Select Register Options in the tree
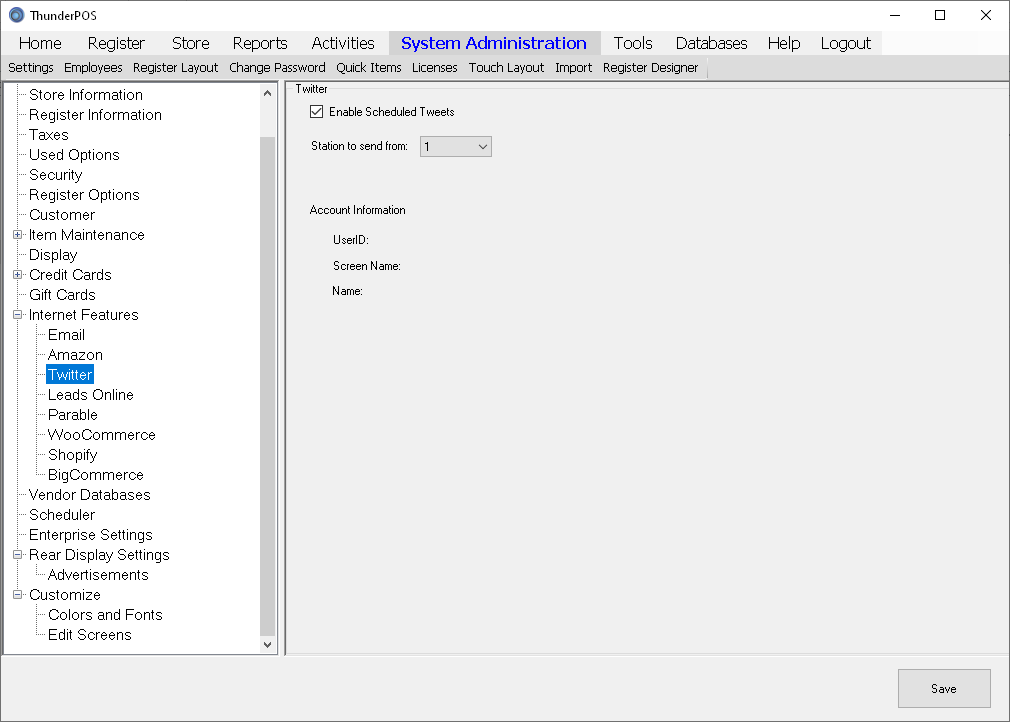Screen dimensions: 1010x722 [84, 195]
